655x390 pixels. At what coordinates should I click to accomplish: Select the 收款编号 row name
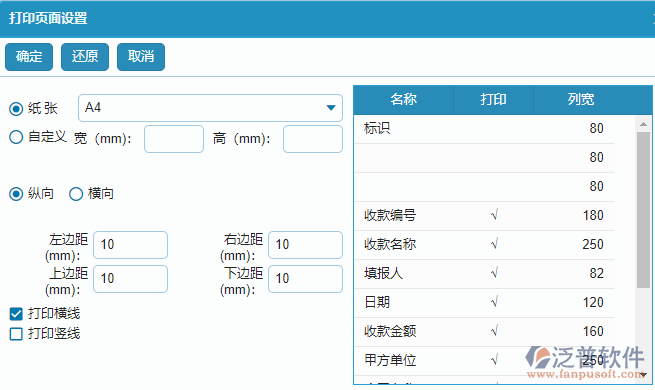(390, 215)
